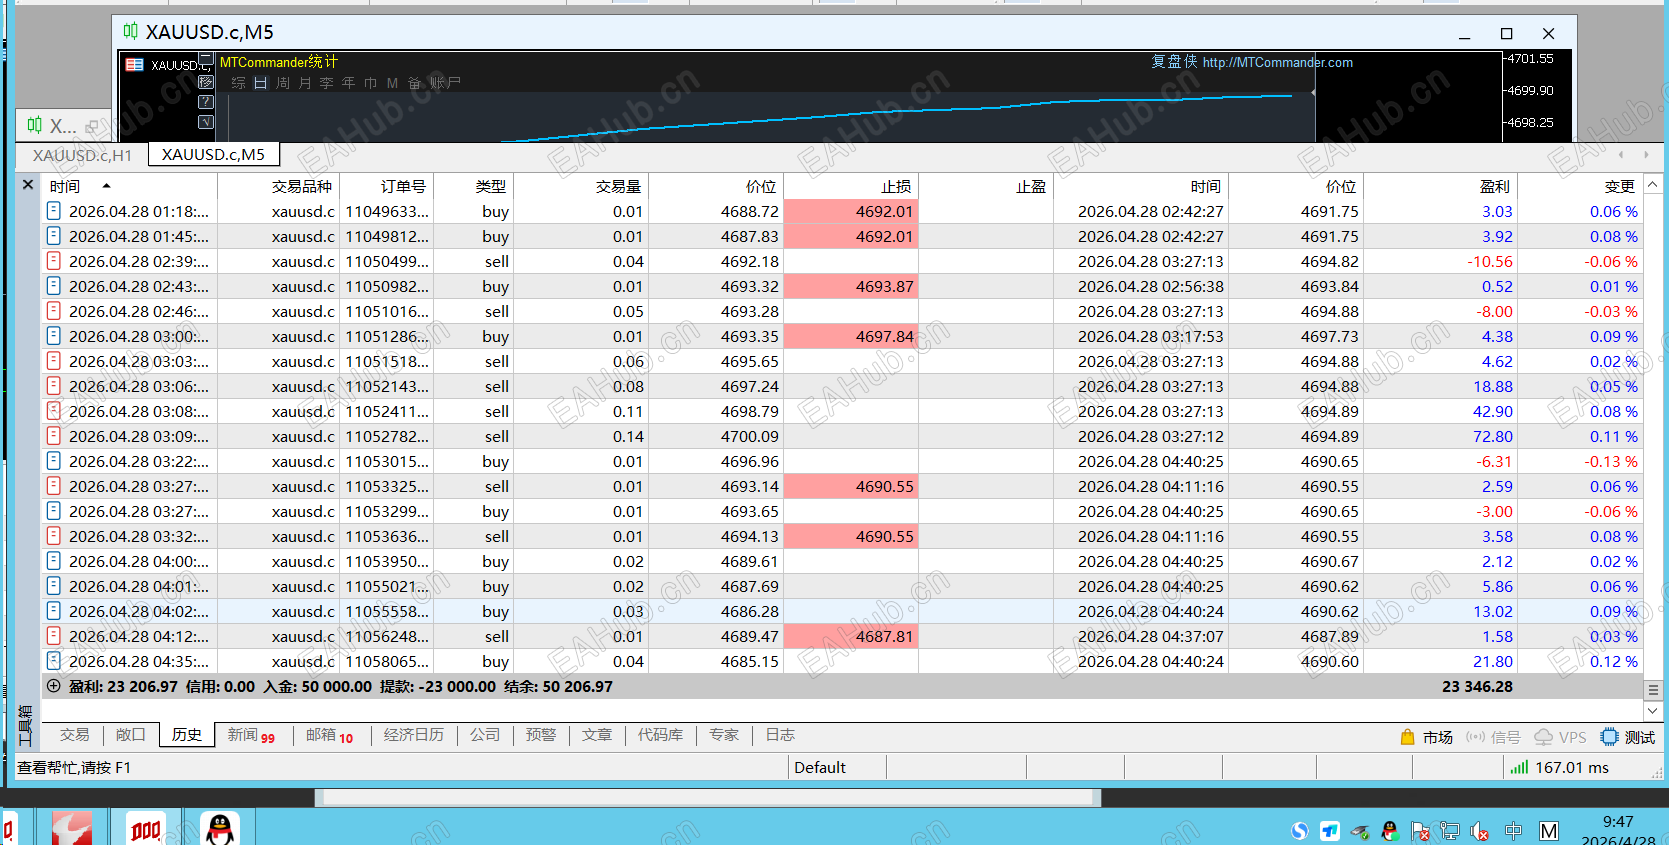The height and width of the screenshot is (845, 1669).
Task: Select the 综 overall statistics view
Action: [239, 83]
